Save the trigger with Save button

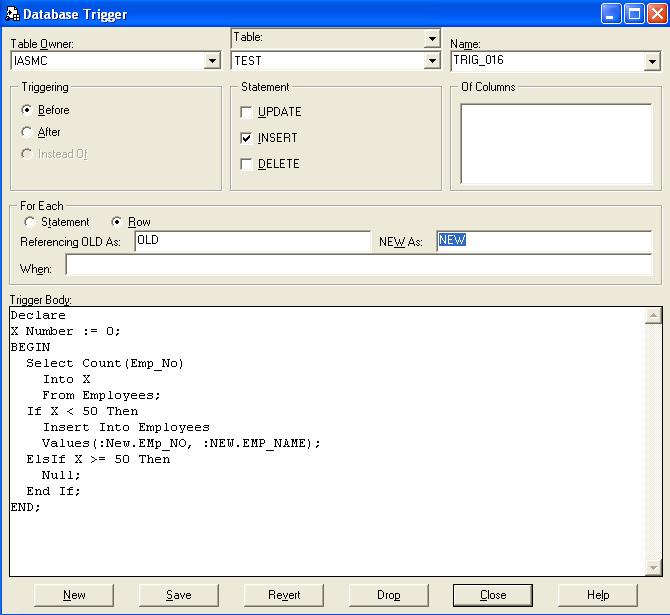(x=179, y=595)
